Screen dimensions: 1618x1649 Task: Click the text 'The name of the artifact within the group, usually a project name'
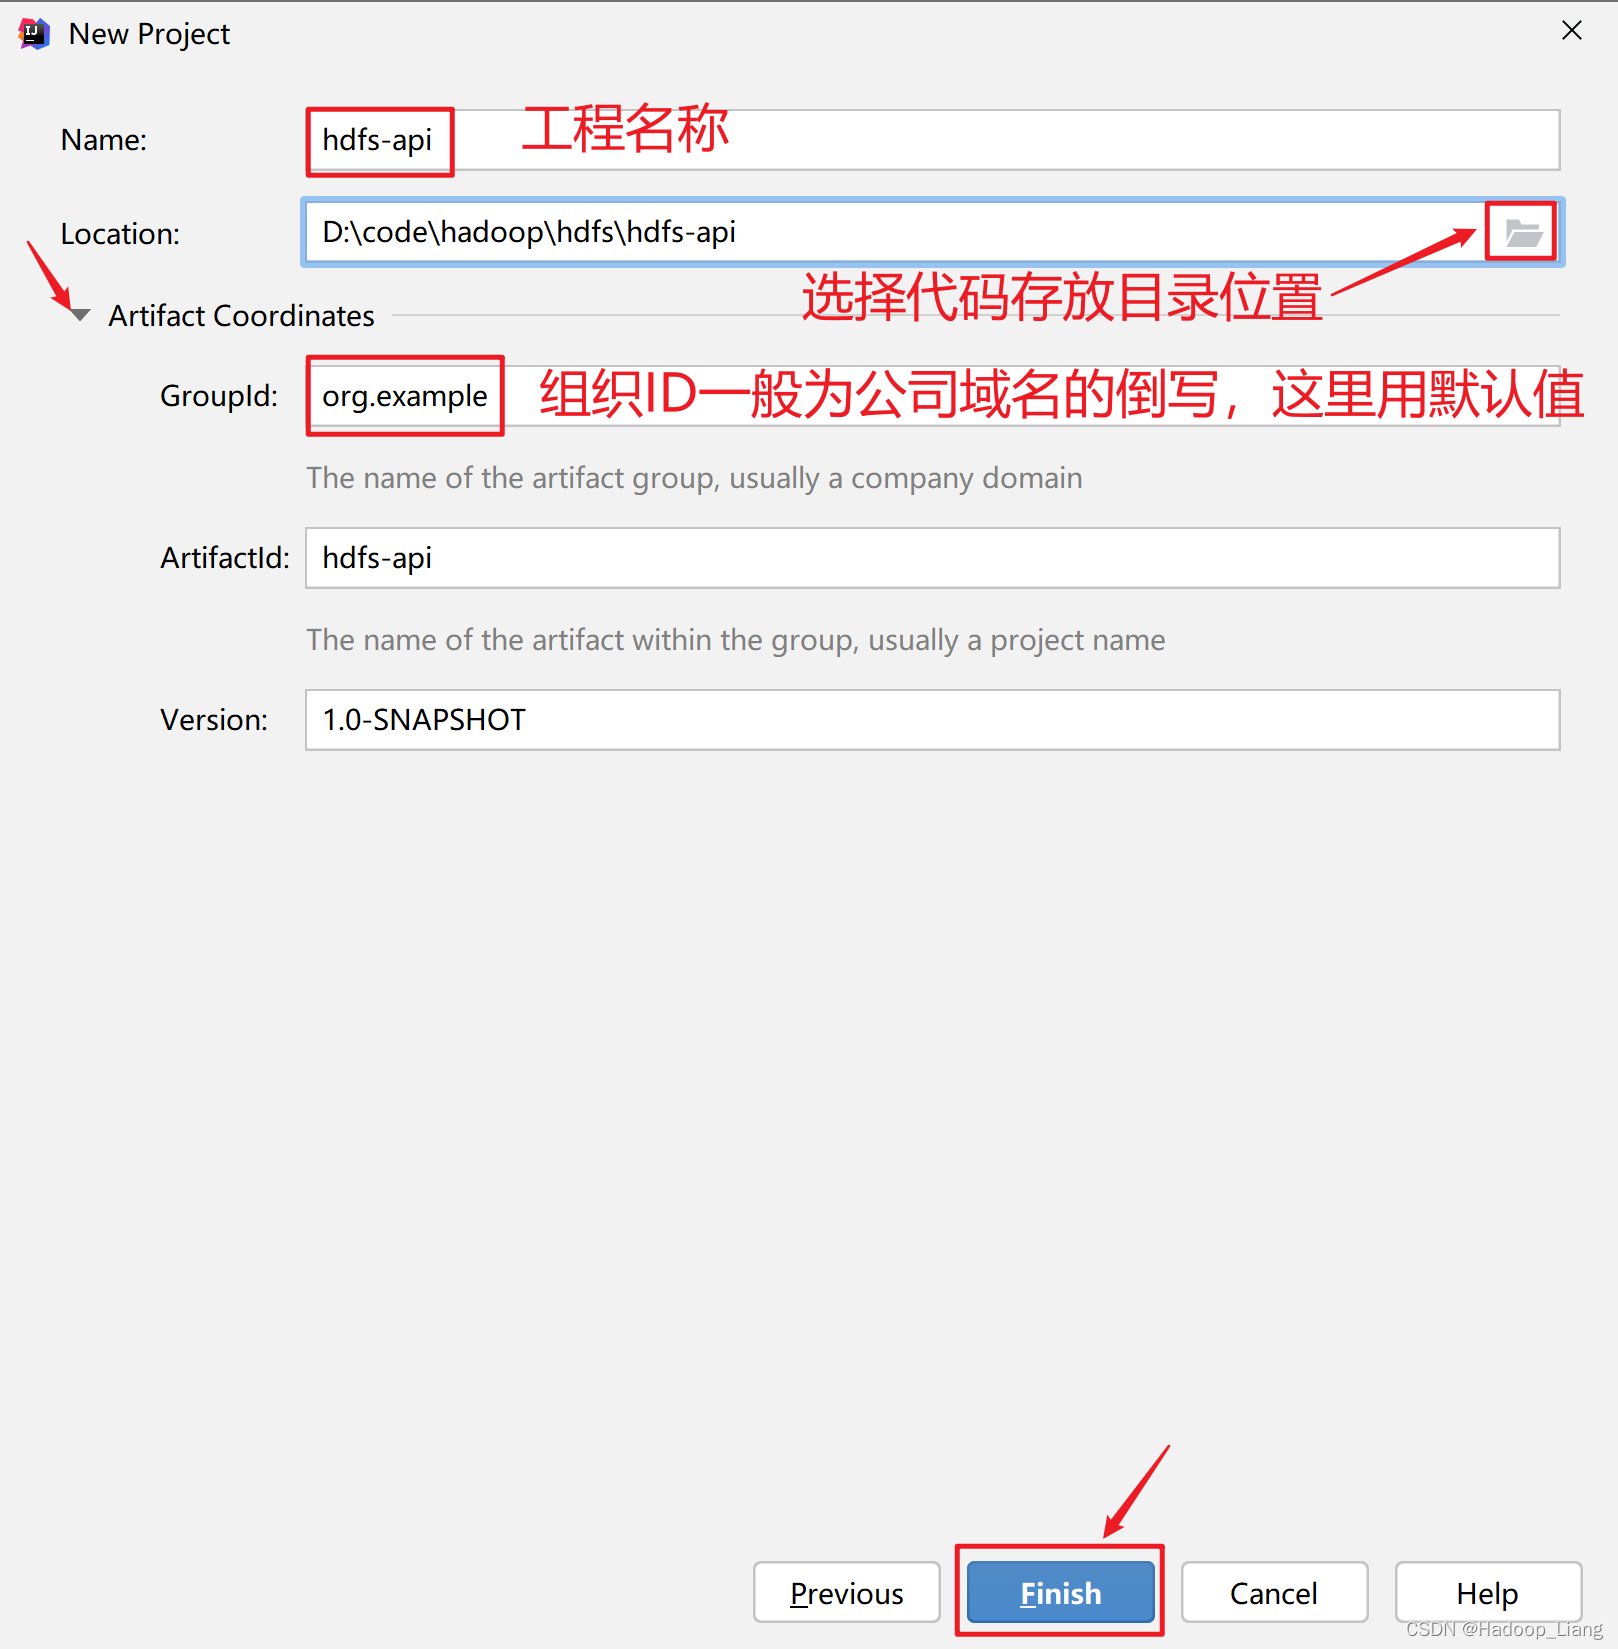tap(736, 640)
